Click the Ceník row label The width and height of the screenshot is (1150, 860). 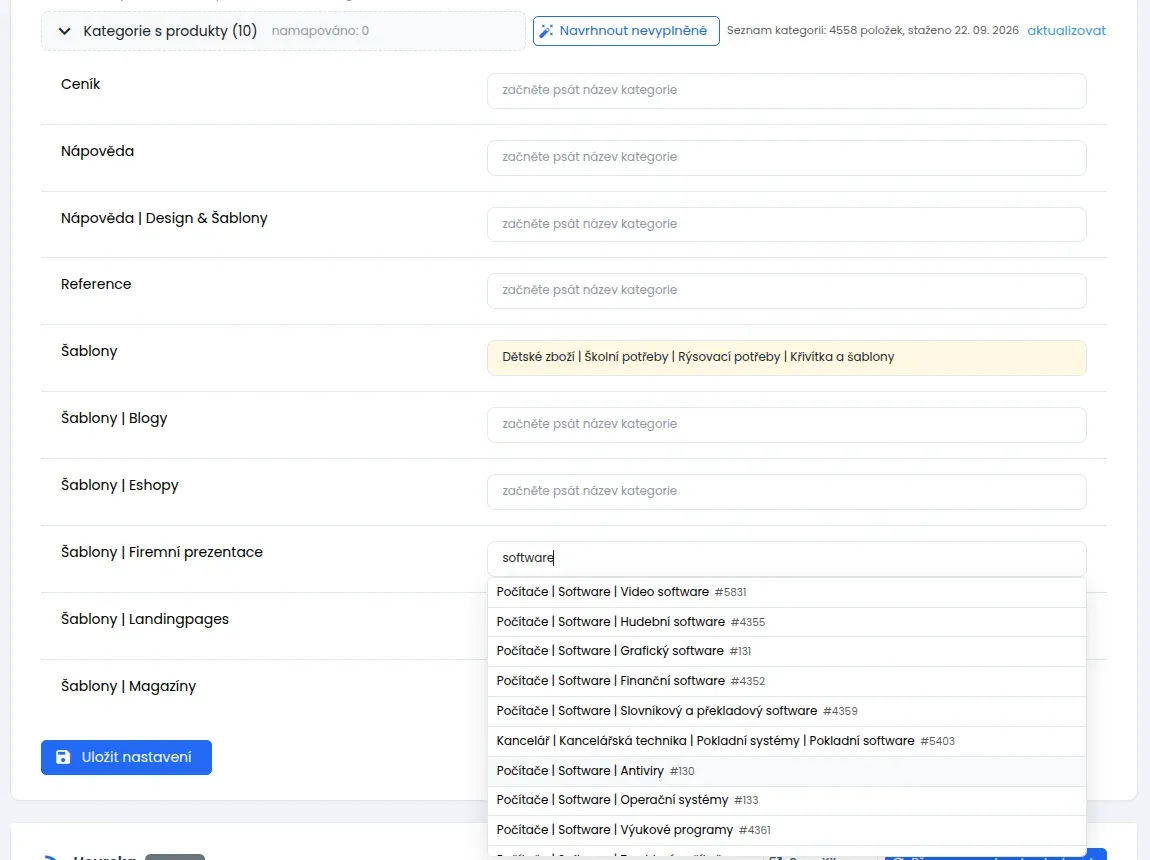point(81,84)
